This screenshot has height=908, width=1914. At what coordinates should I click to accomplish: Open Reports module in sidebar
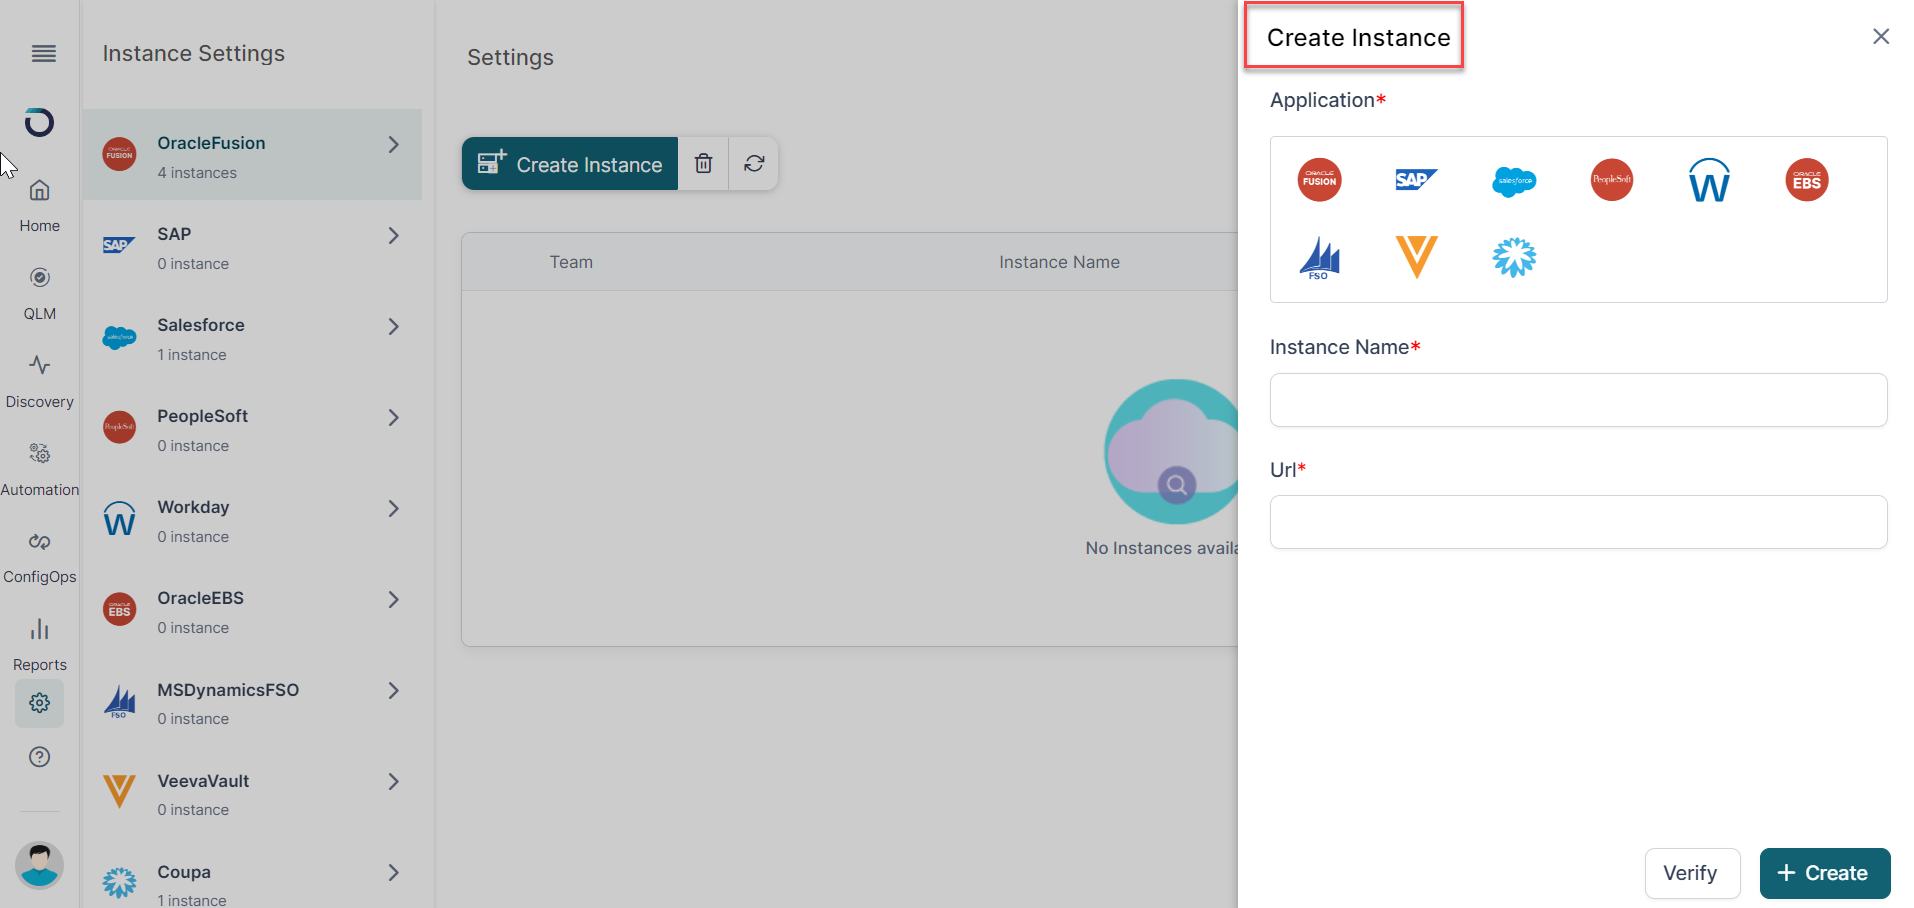point(39,645)
